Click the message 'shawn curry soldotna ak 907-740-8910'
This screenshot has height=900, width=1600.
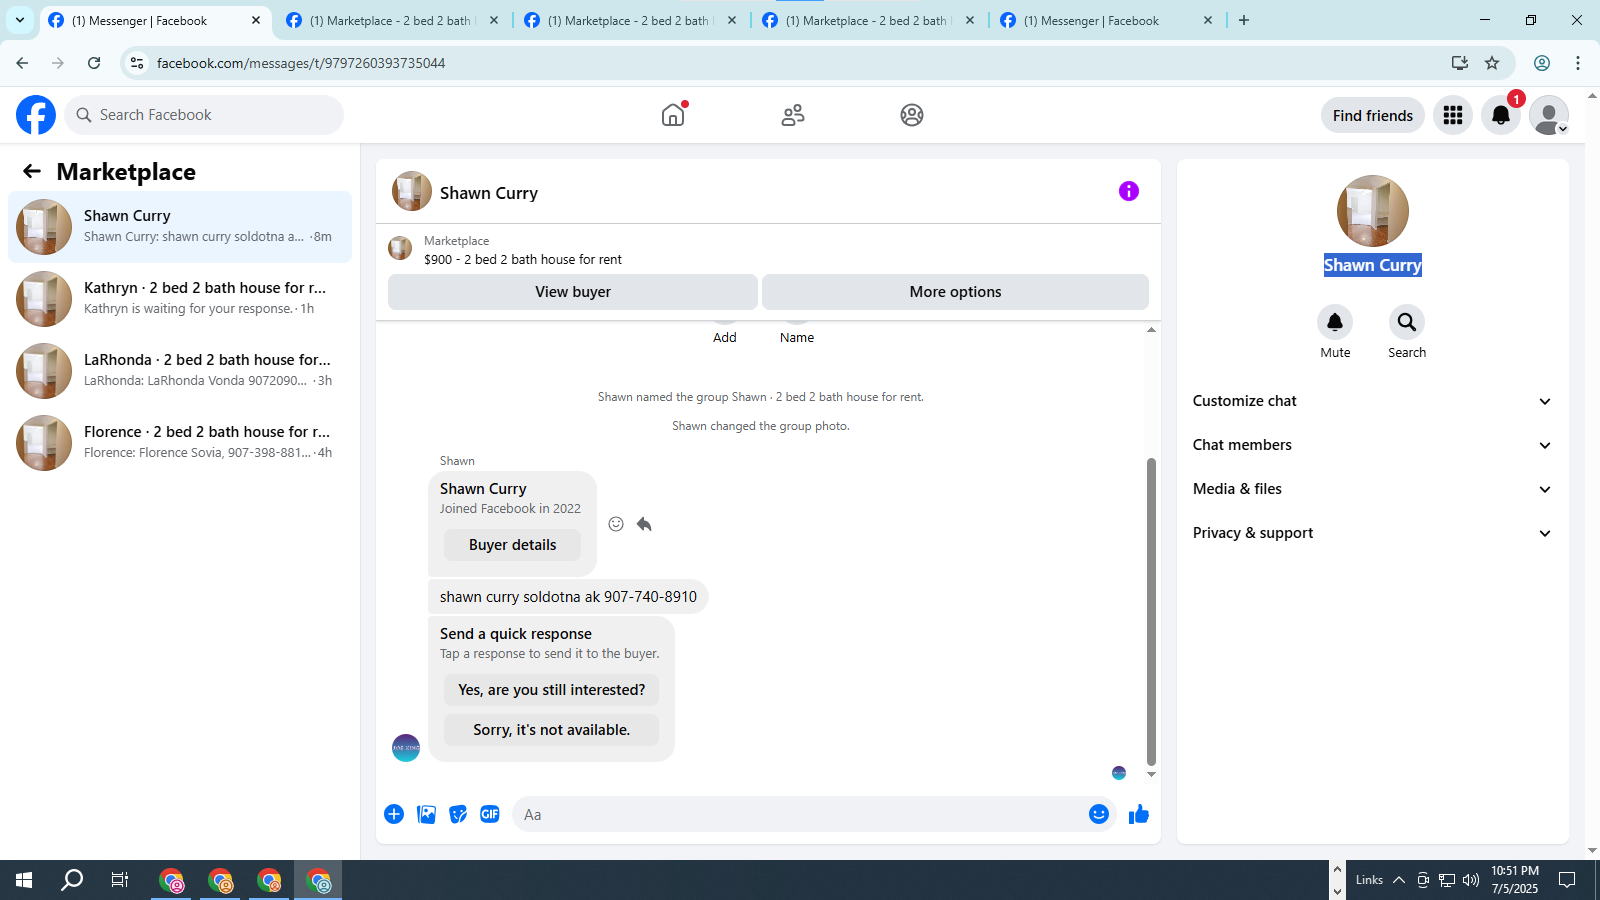568,597
